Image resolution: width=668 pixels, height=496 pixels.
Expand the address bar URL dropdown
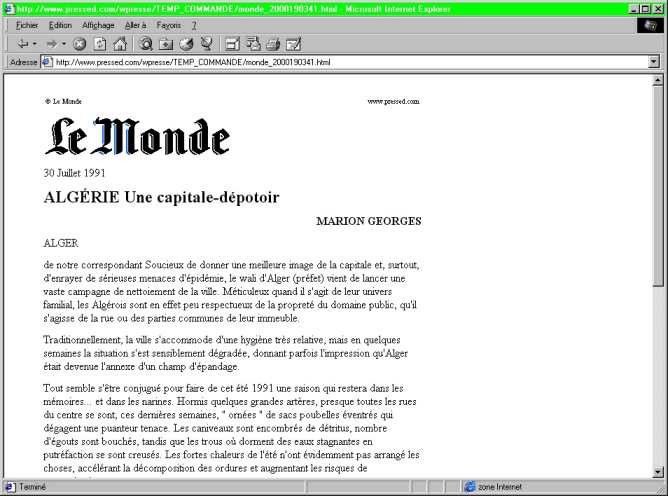pyautogui.click(x=654, y=62)
